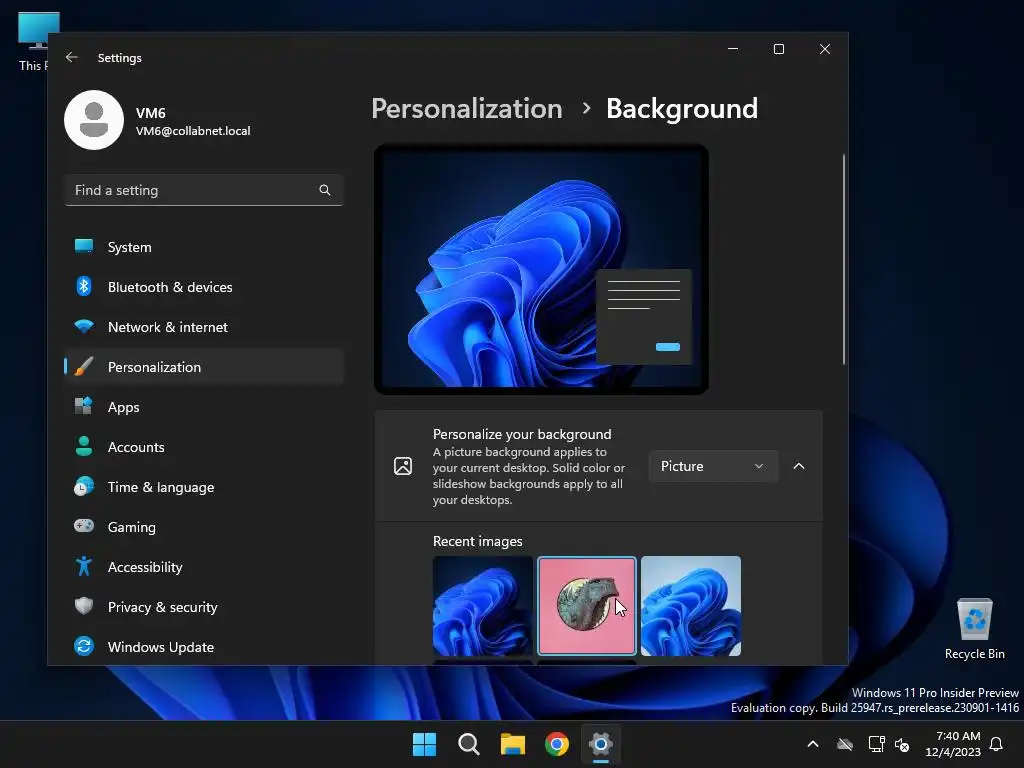Click the Time & language clock icon
The width and height of the screenshot is (1024, 768).
84,487
